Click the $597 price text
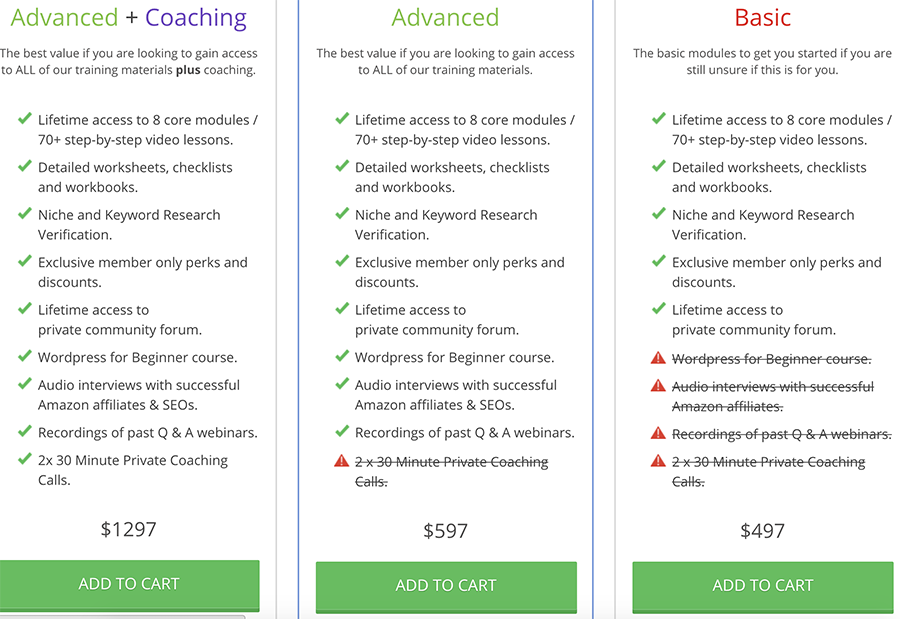This screenshot has width=900, height=619. point(445,531)
